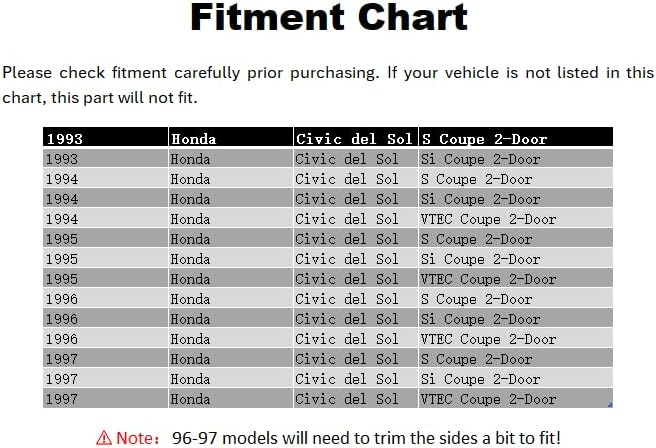
Task: Select the last row VTEC Coupe 2-Door cell
Action: (x=516, y=399)
